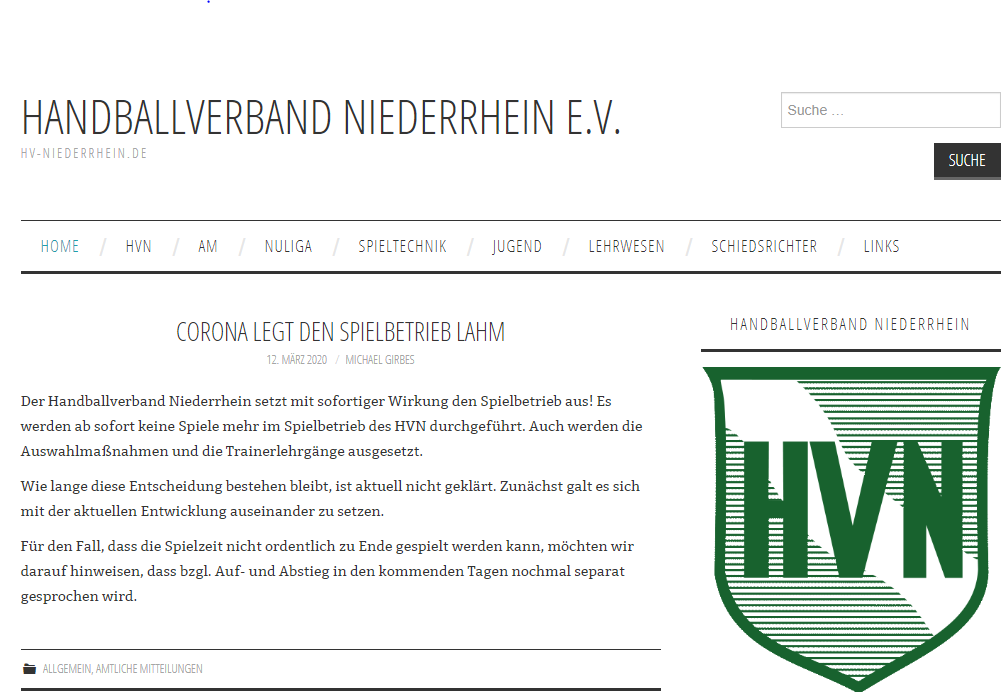Open the Spieltechnik menu item

[x=403, y=247]
